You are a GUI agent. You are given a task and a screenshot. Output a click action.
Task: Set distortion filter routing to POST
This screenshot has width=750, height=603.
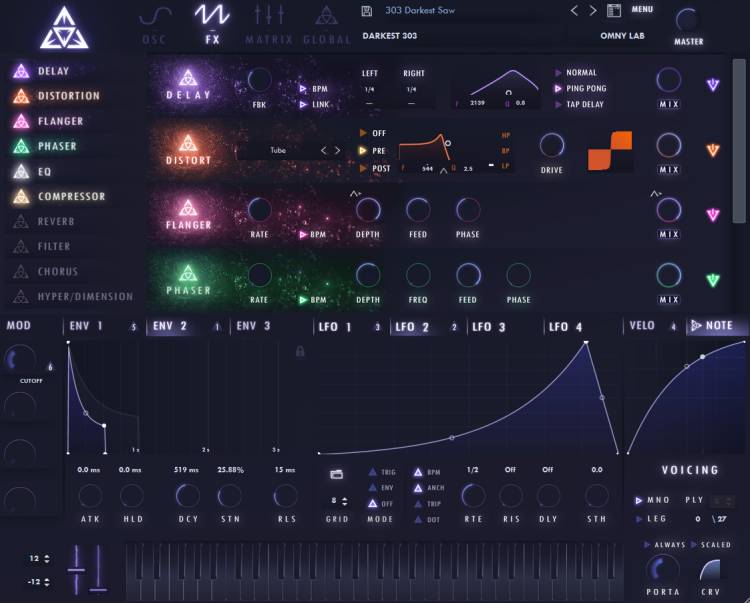365,168
